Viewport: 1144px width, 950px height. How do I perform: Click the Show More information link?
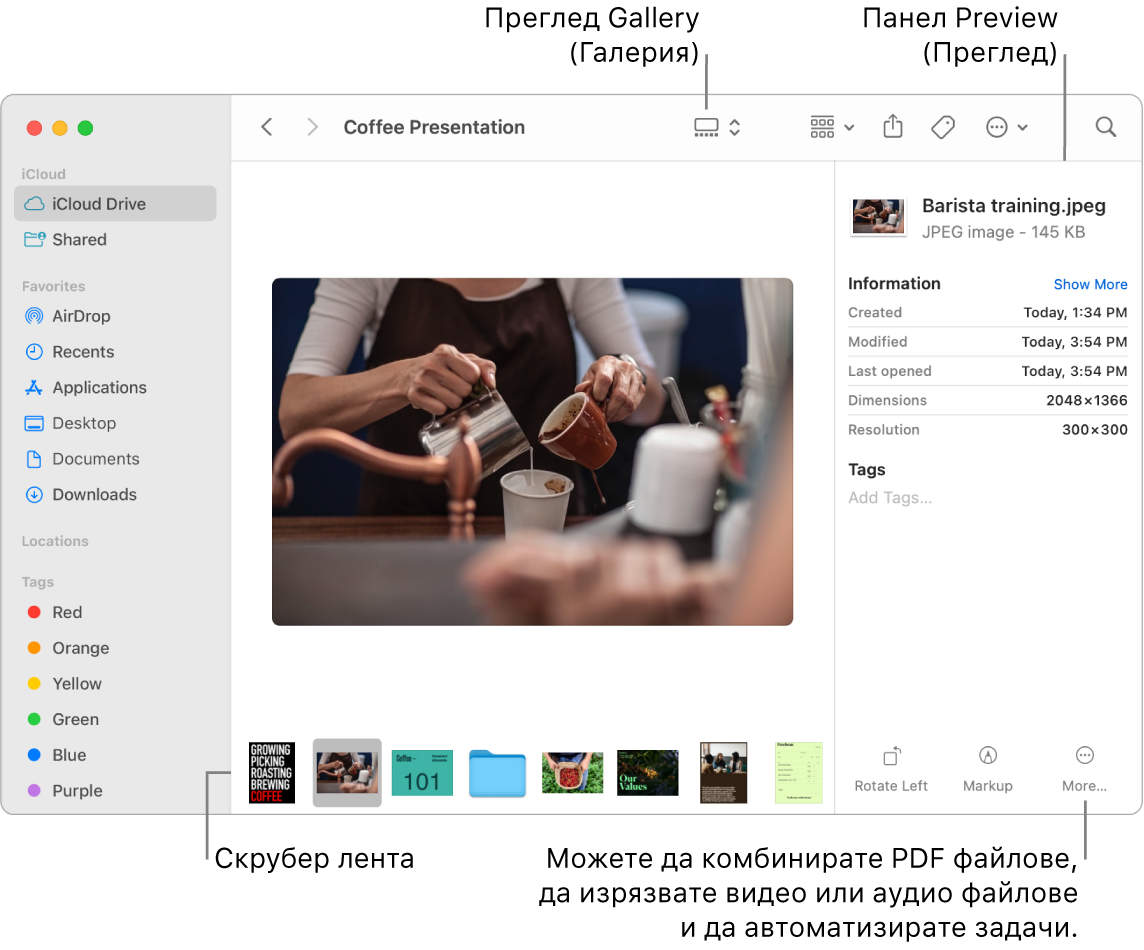point(1090,284)
